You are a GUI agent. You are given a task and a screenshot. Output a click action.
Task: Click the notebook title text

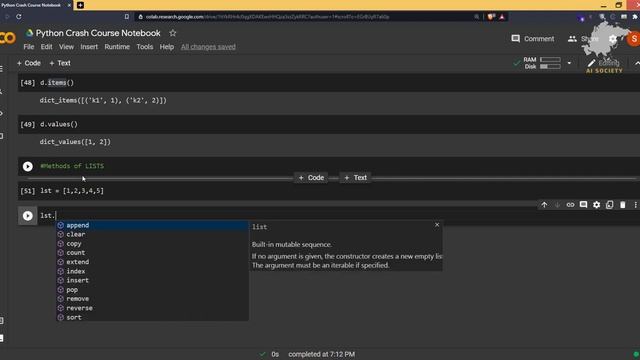[x=98, y=33]
